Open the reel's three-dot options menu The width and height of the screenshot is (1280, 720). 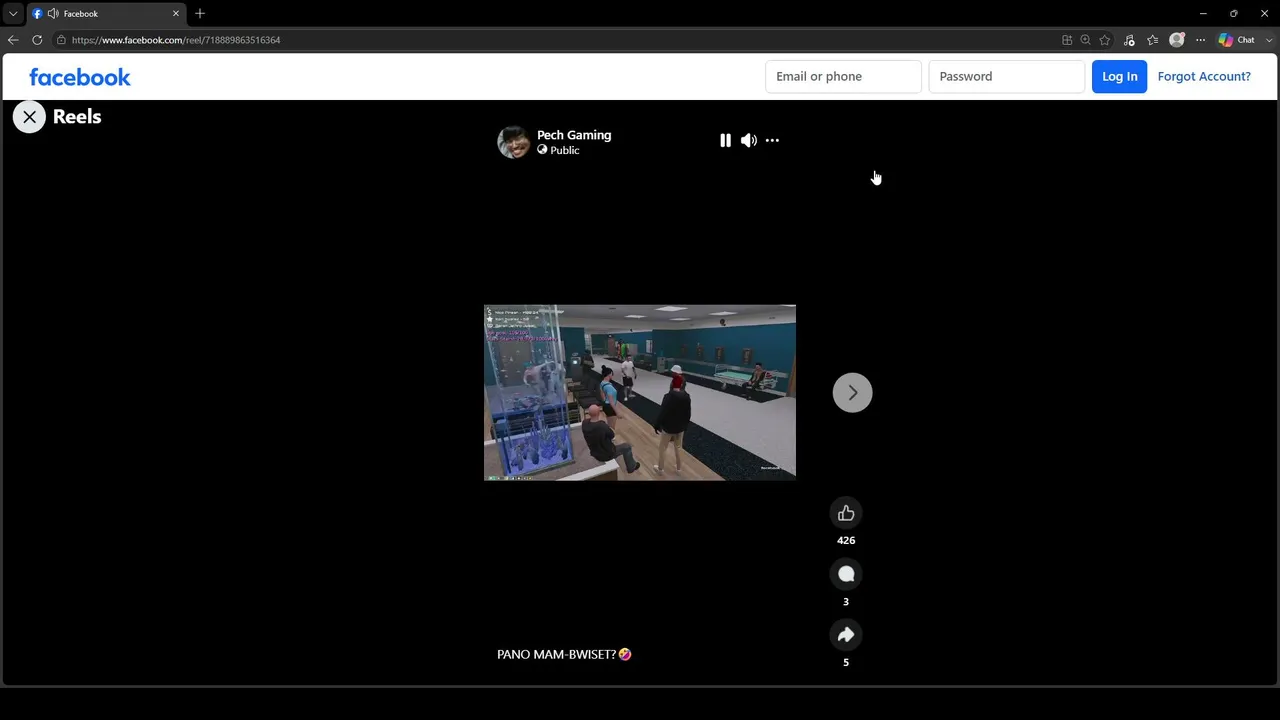[x=772, y=141]
